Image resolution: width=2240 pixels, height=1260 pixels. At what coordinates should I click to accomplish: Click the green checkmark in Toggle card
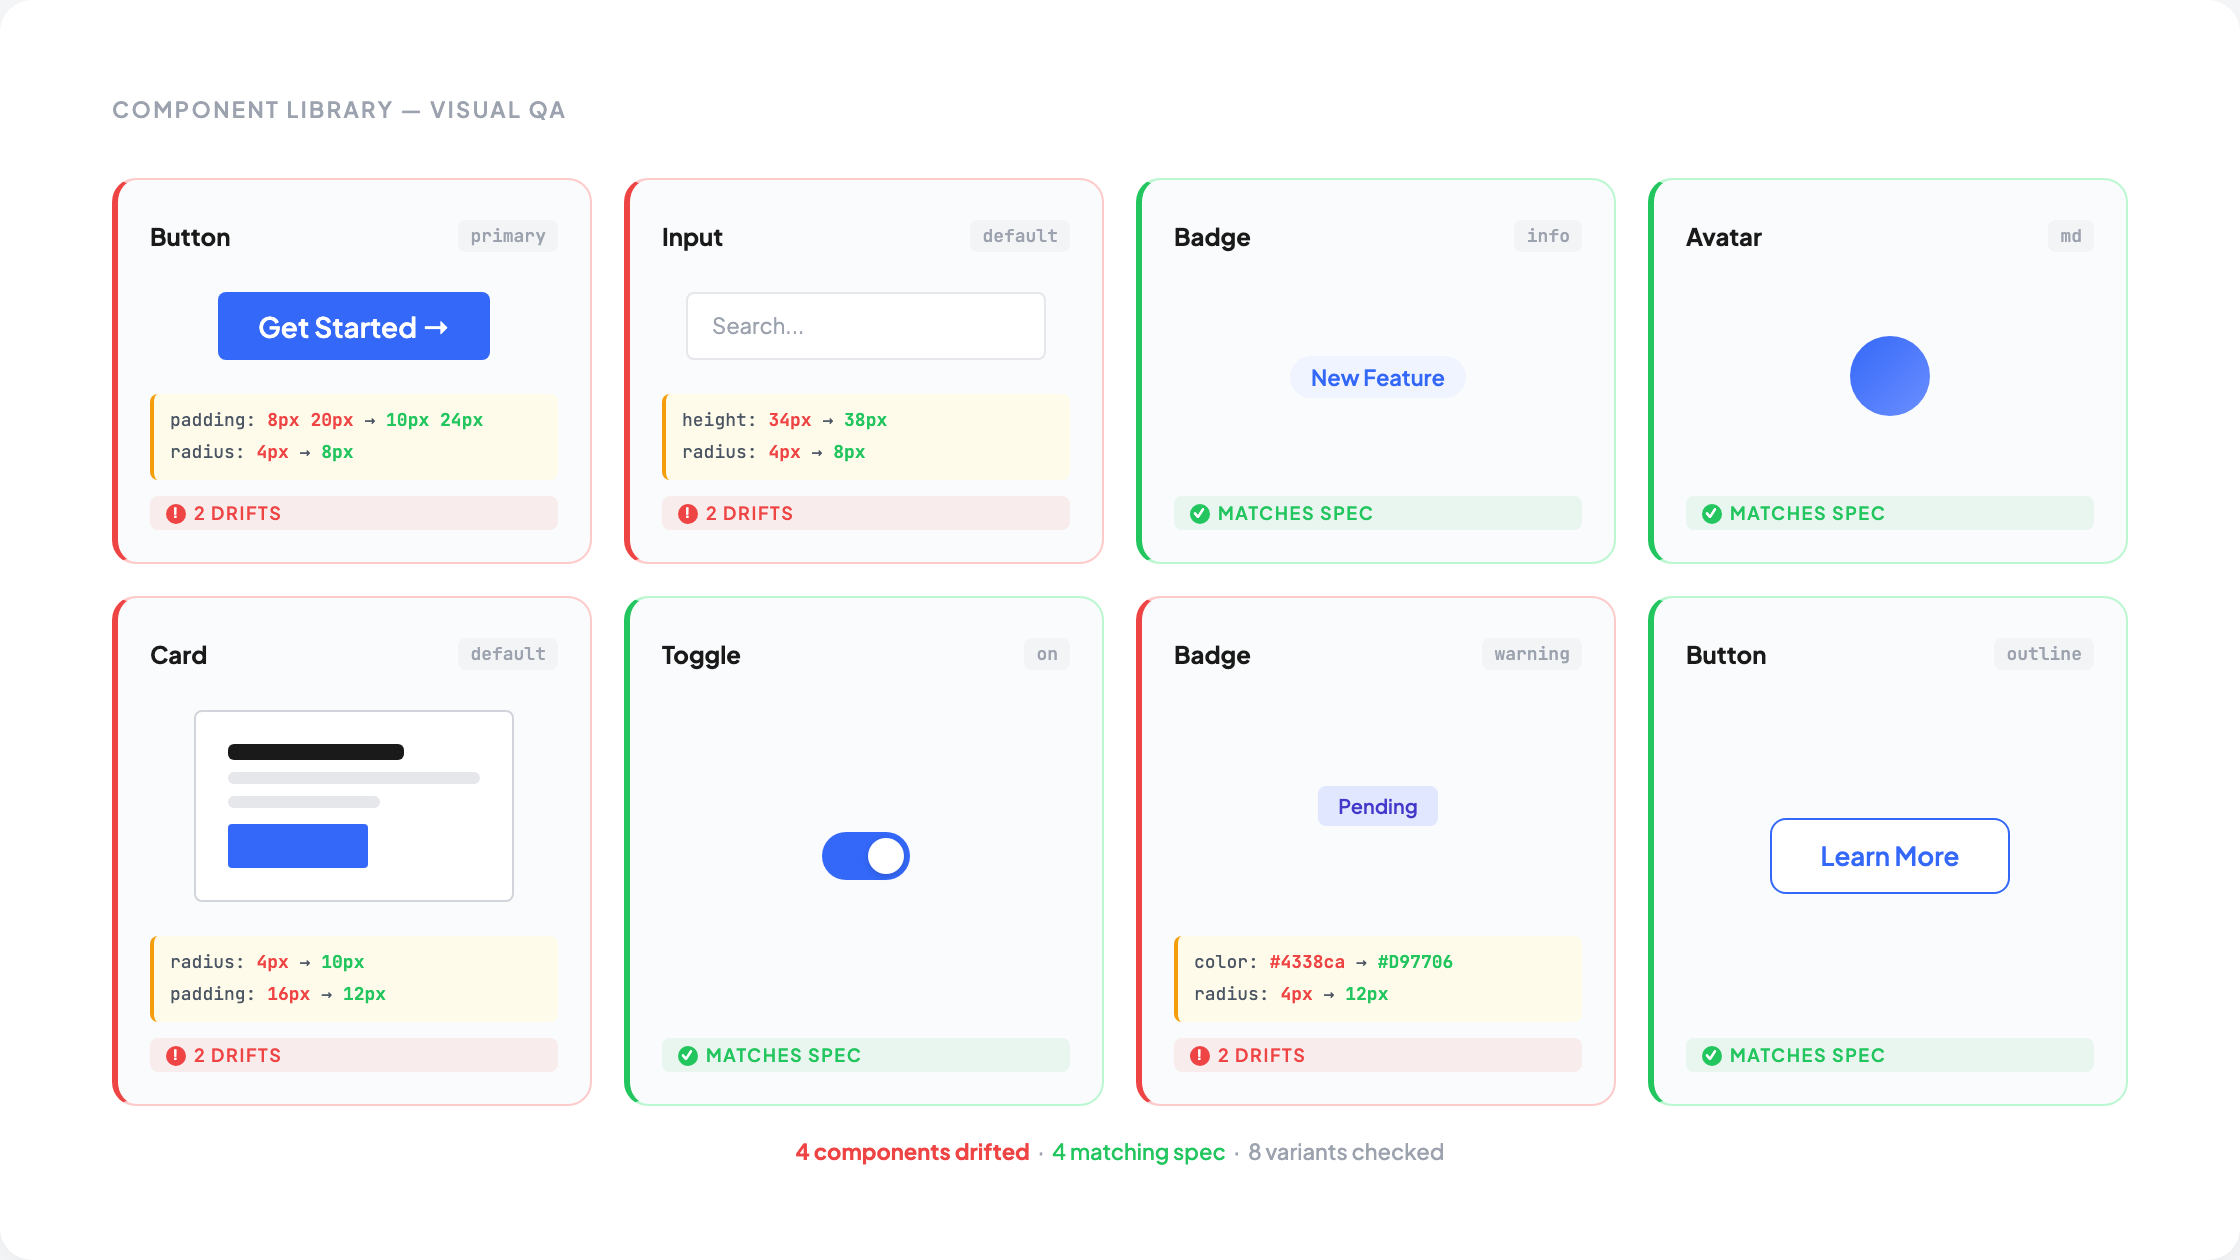click(x=688, y=1055)
